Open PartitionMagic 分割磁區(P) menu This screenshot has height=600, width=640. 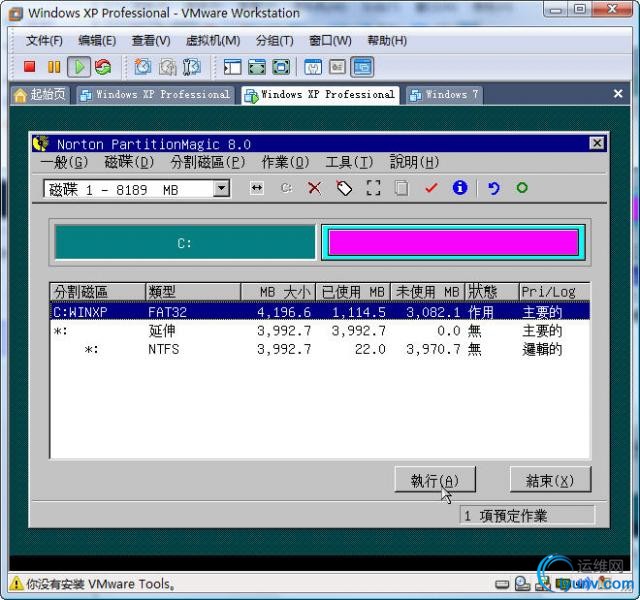click(208, 162)
